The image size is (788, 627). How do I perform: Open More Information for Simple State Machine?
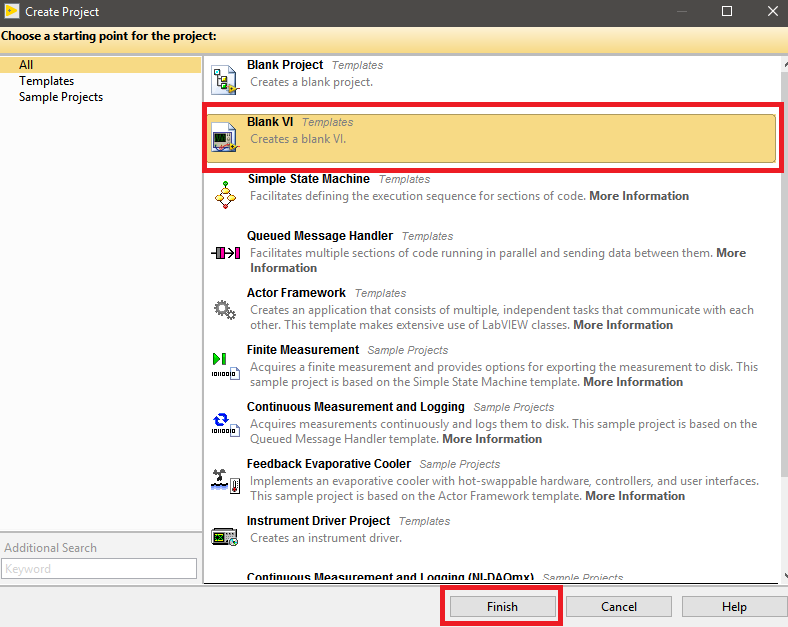[x=639, y=196]
